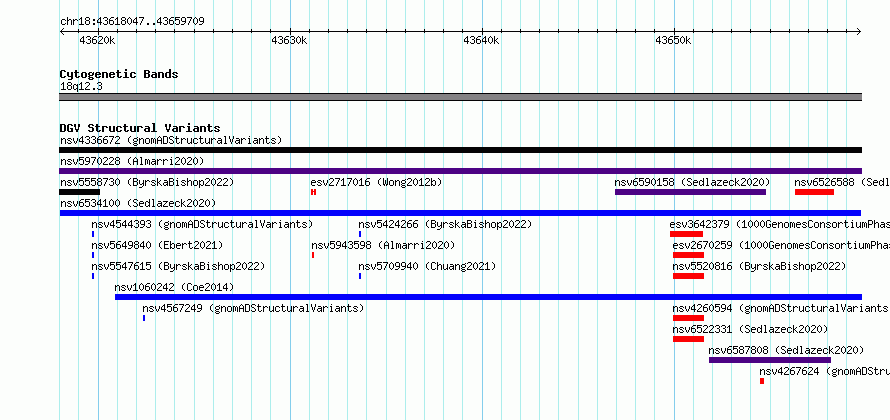Click the red nsv6526588 variant bar
Image resolution: width=890 pixels, height=420 pixels.
tap(814, 192)
